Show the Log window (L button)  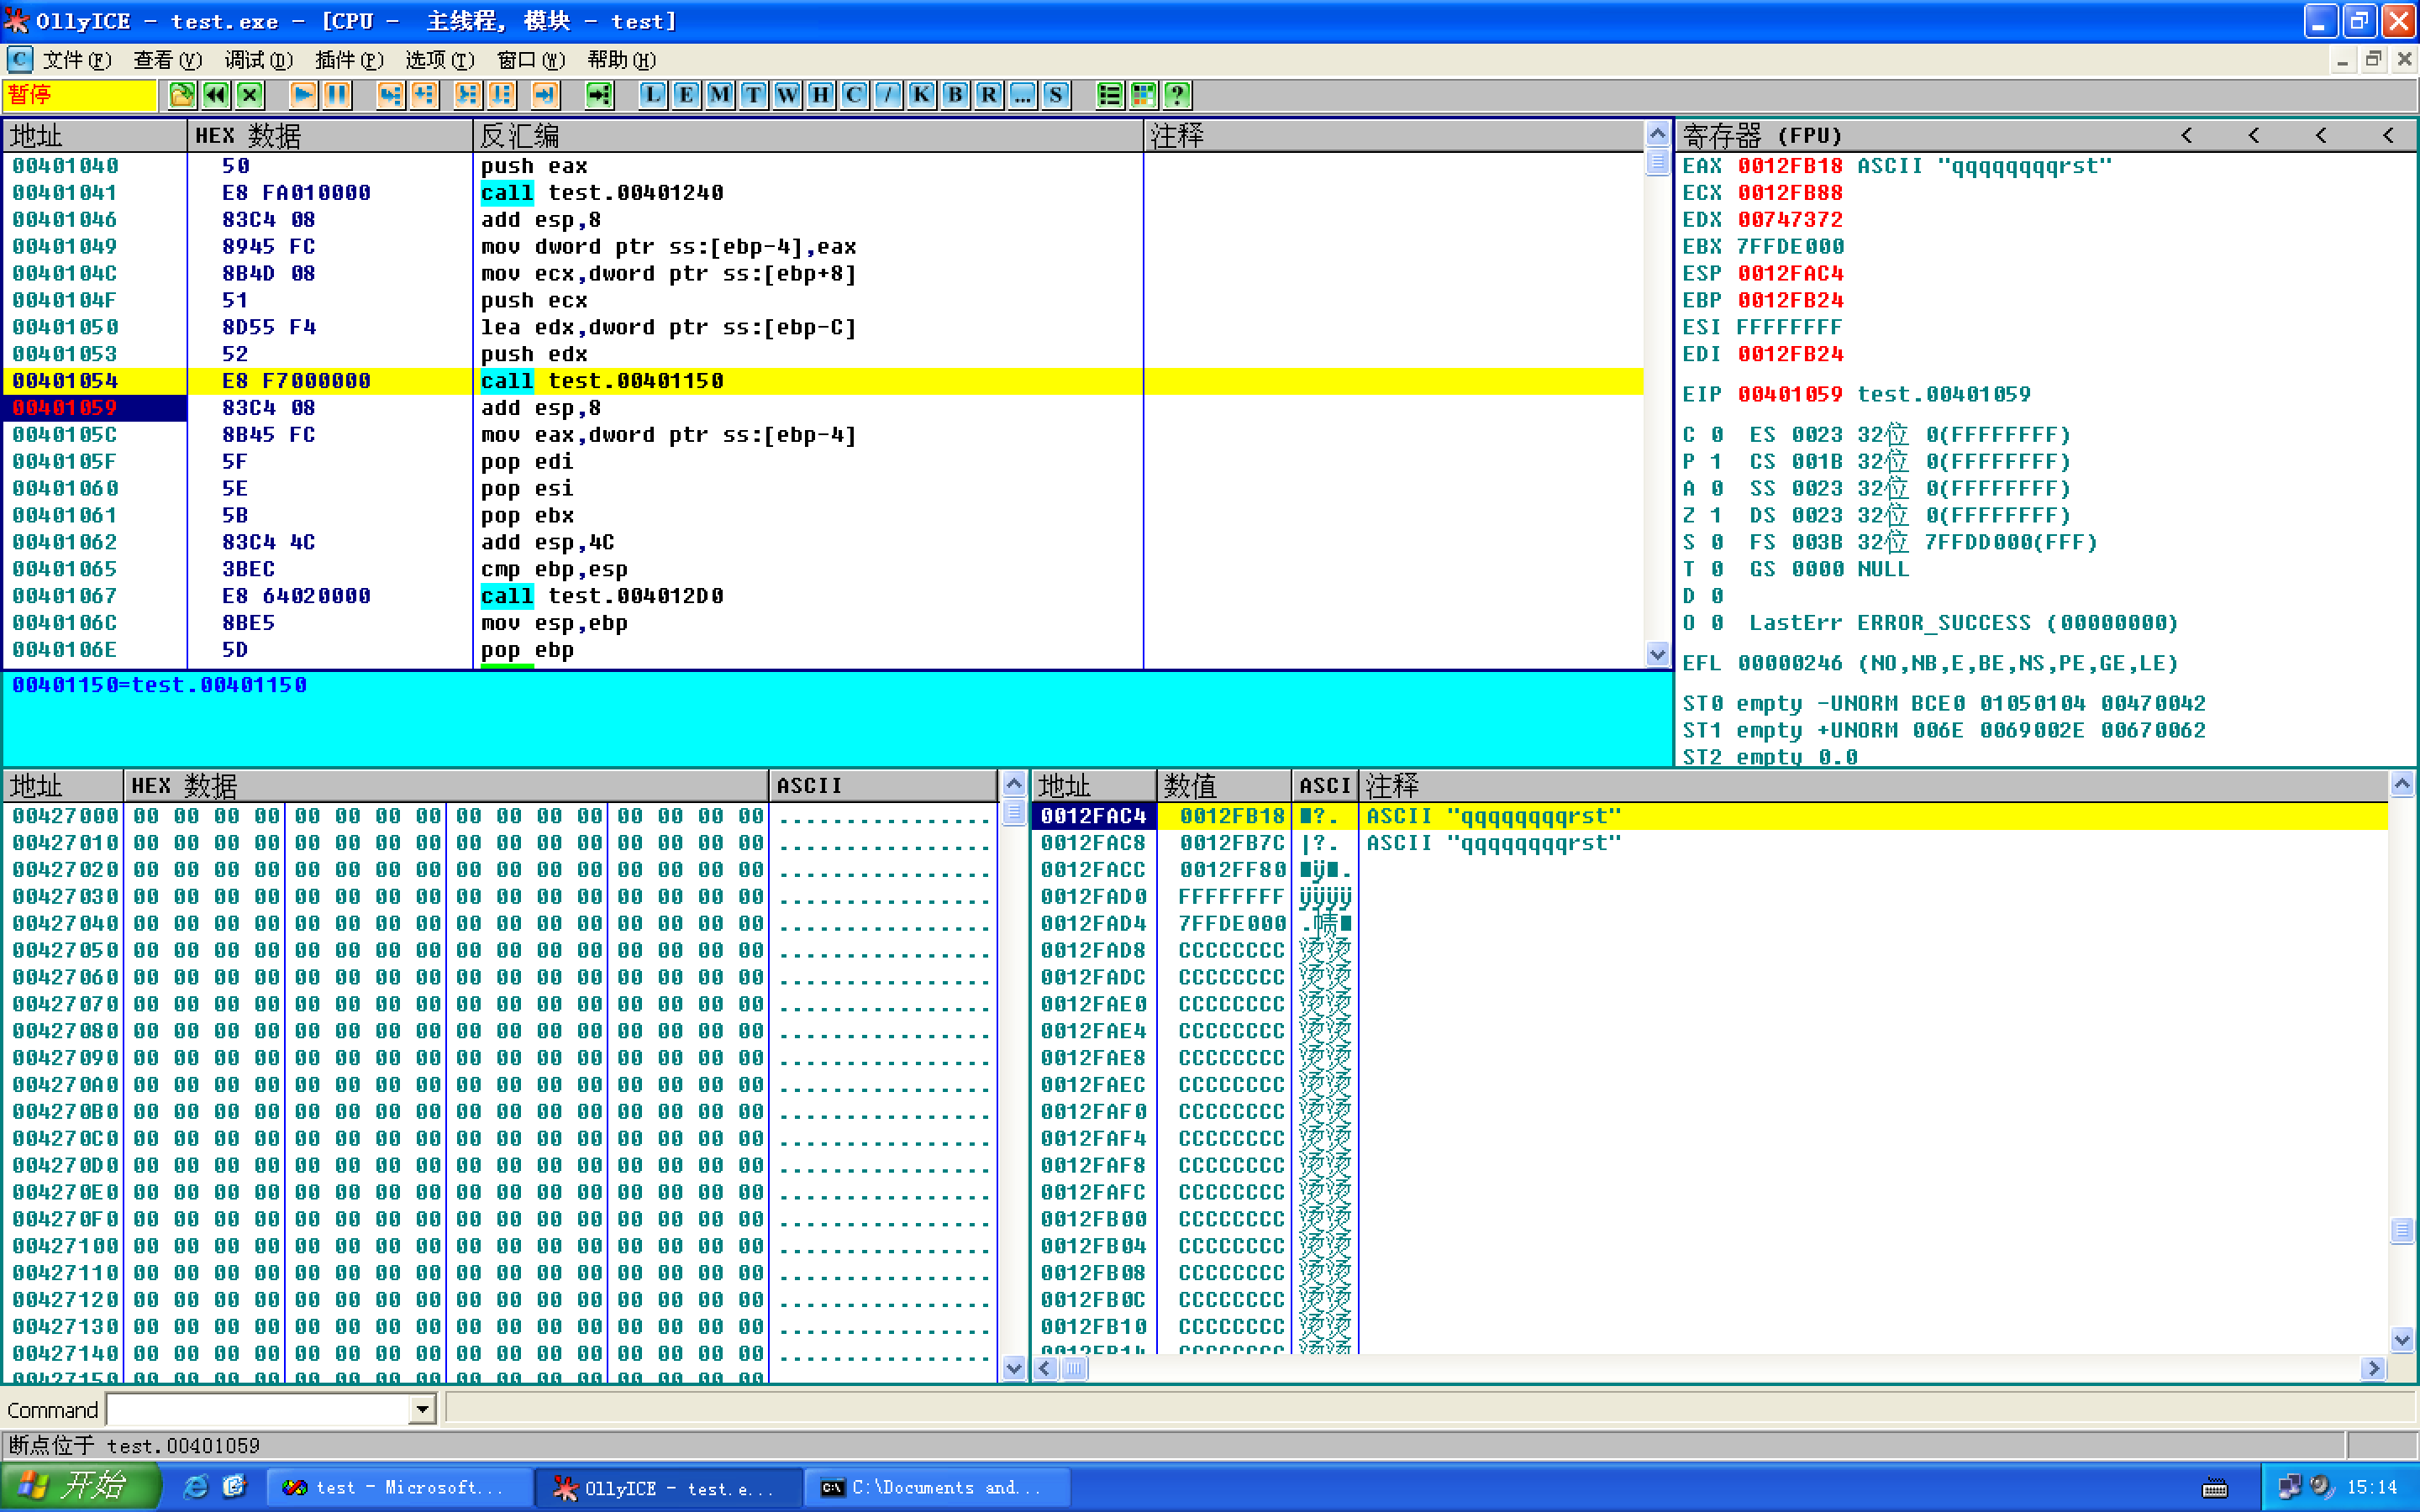652,95
